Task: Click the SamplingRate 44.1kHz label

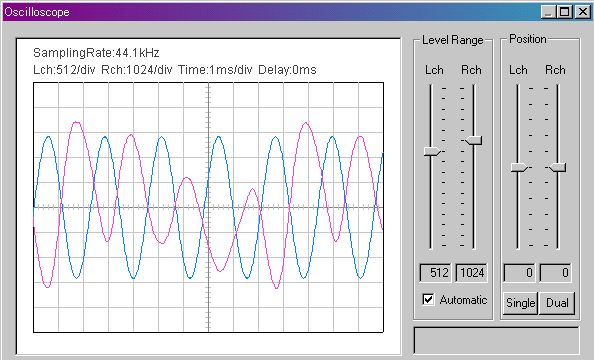Action: tap(96, 53)
